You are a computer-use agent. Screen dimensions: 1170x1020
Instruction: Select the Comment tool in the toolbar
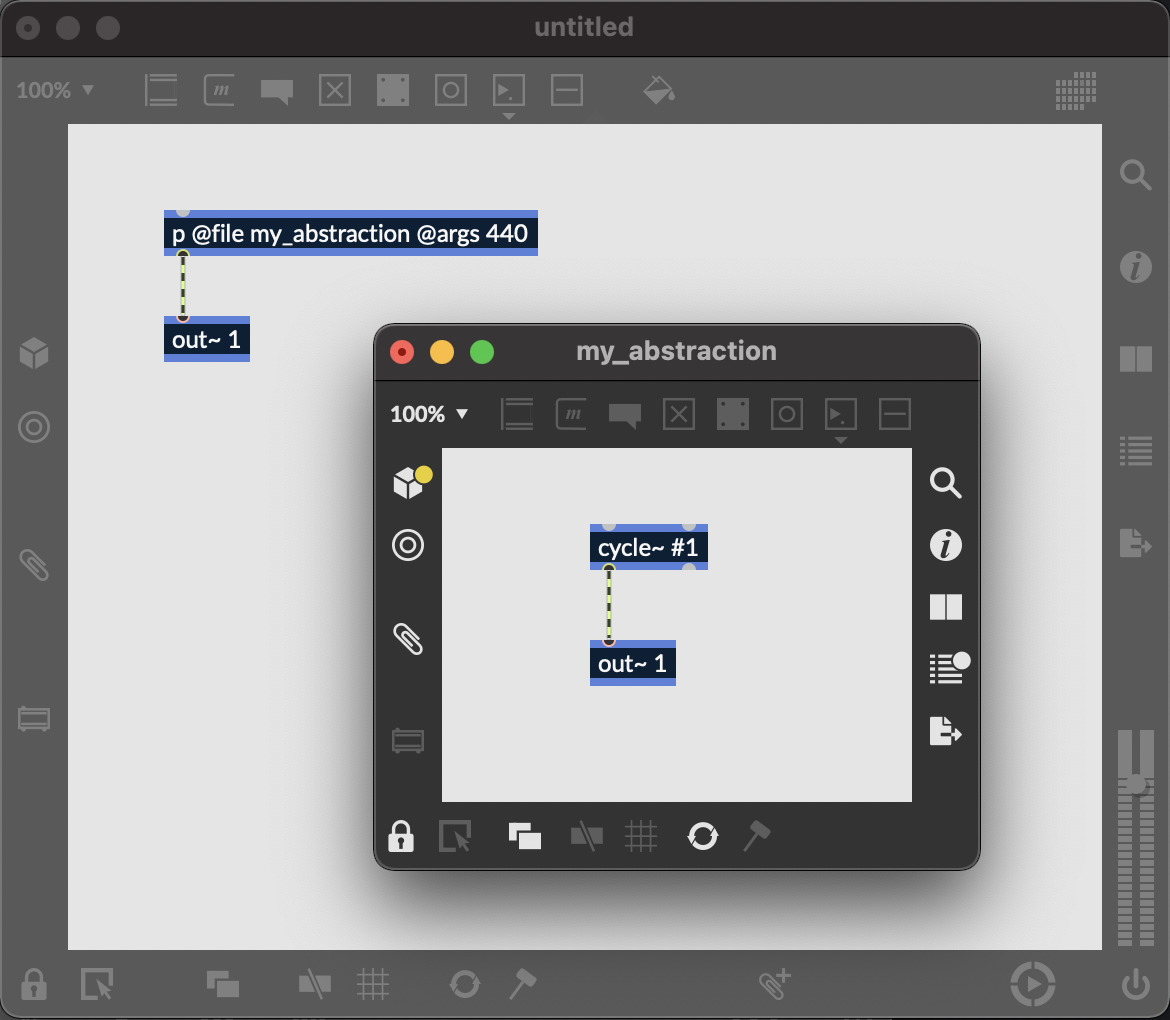276,90
